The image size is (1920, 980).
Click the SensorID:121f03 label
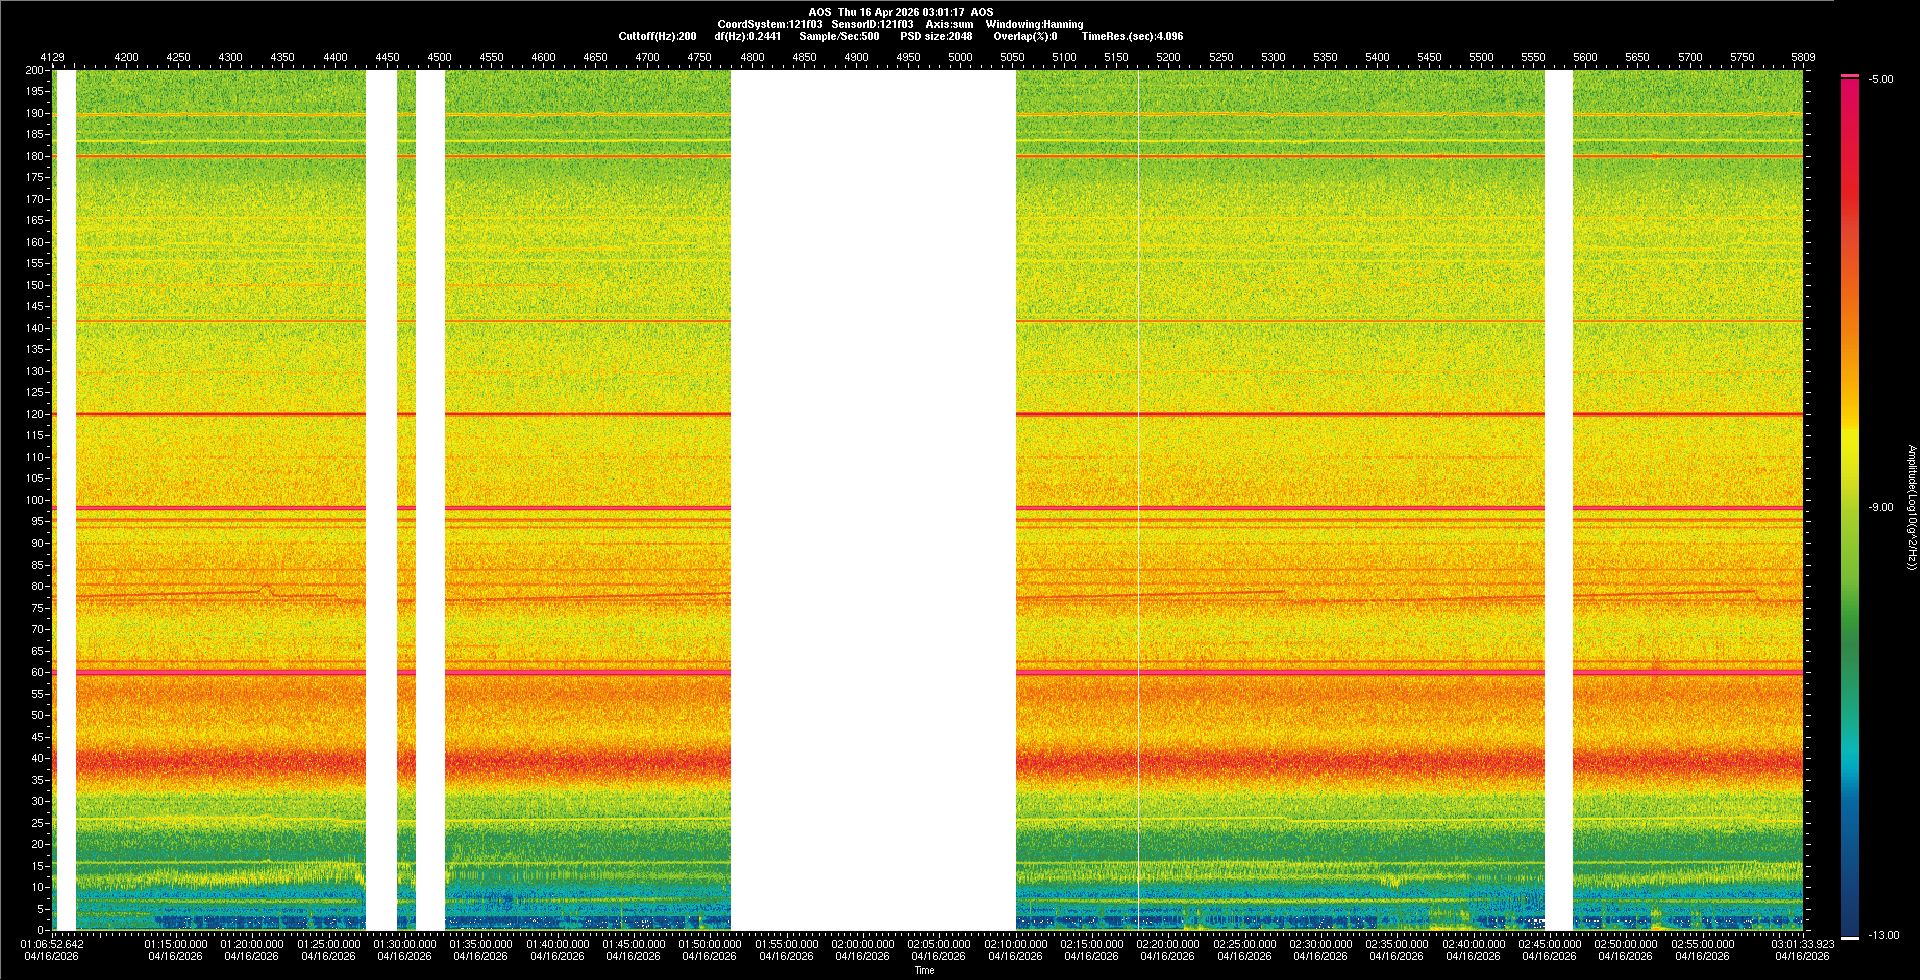872,24
